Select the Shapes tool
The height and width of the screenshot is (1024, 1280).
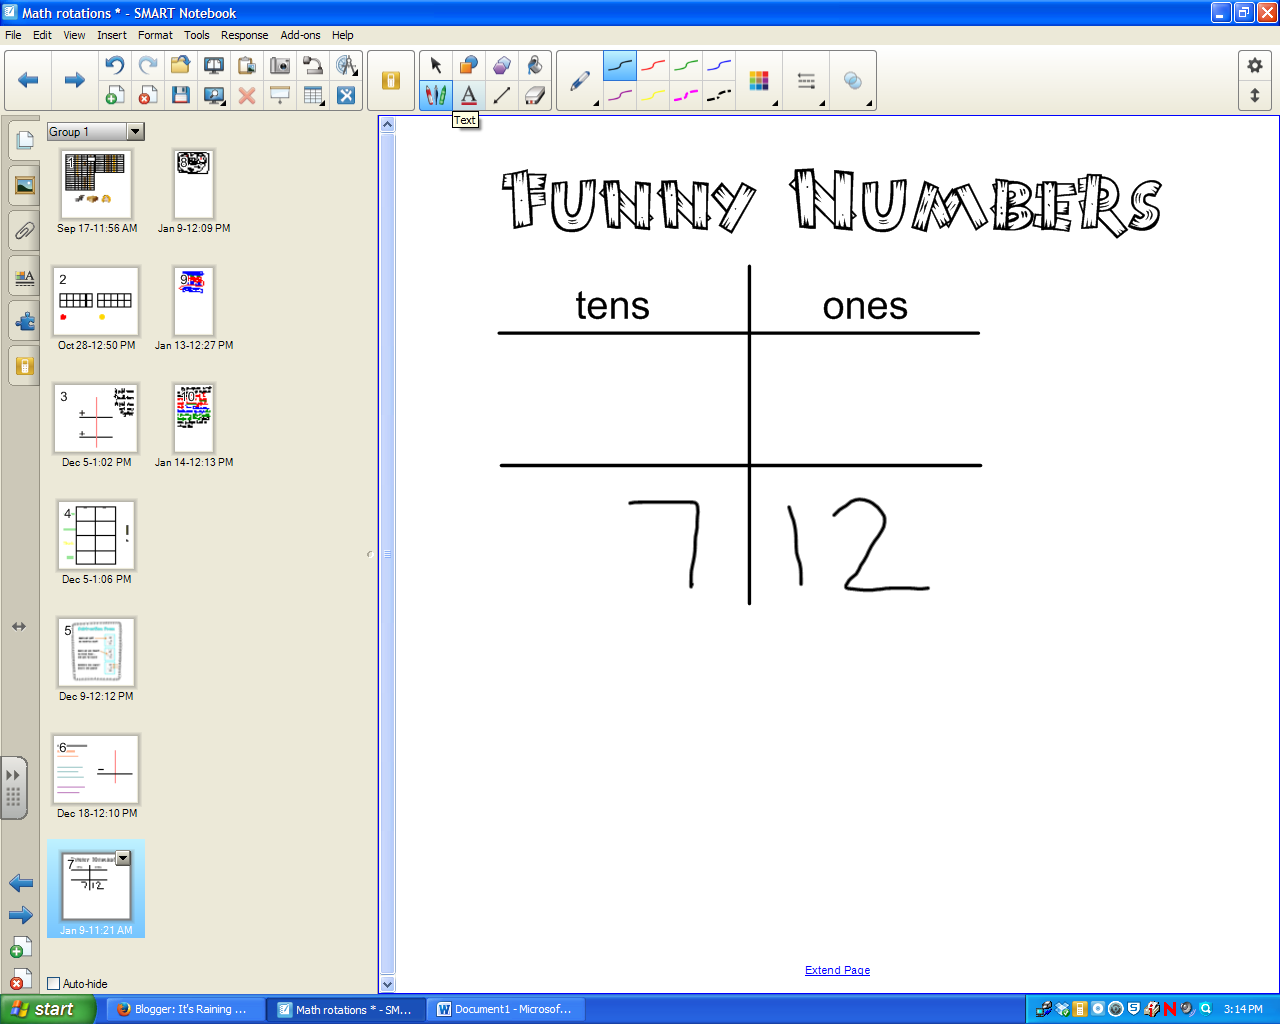(469, 65)
